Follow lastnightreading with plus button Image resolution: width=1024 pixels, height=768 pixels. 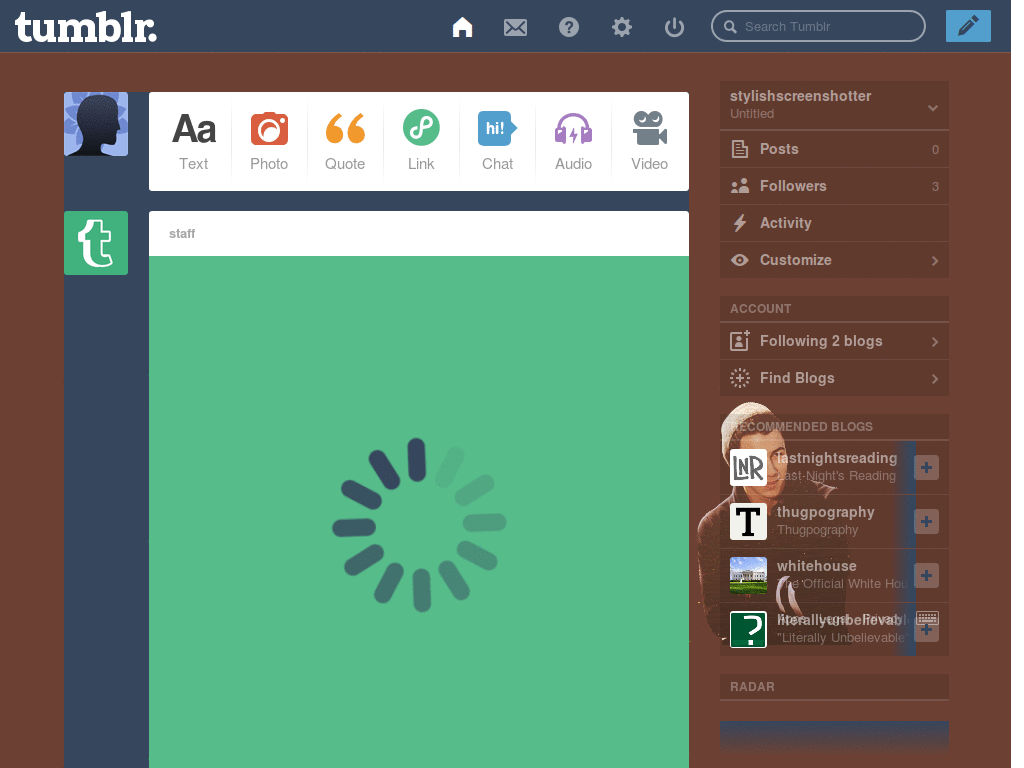[x=926, y=468]
